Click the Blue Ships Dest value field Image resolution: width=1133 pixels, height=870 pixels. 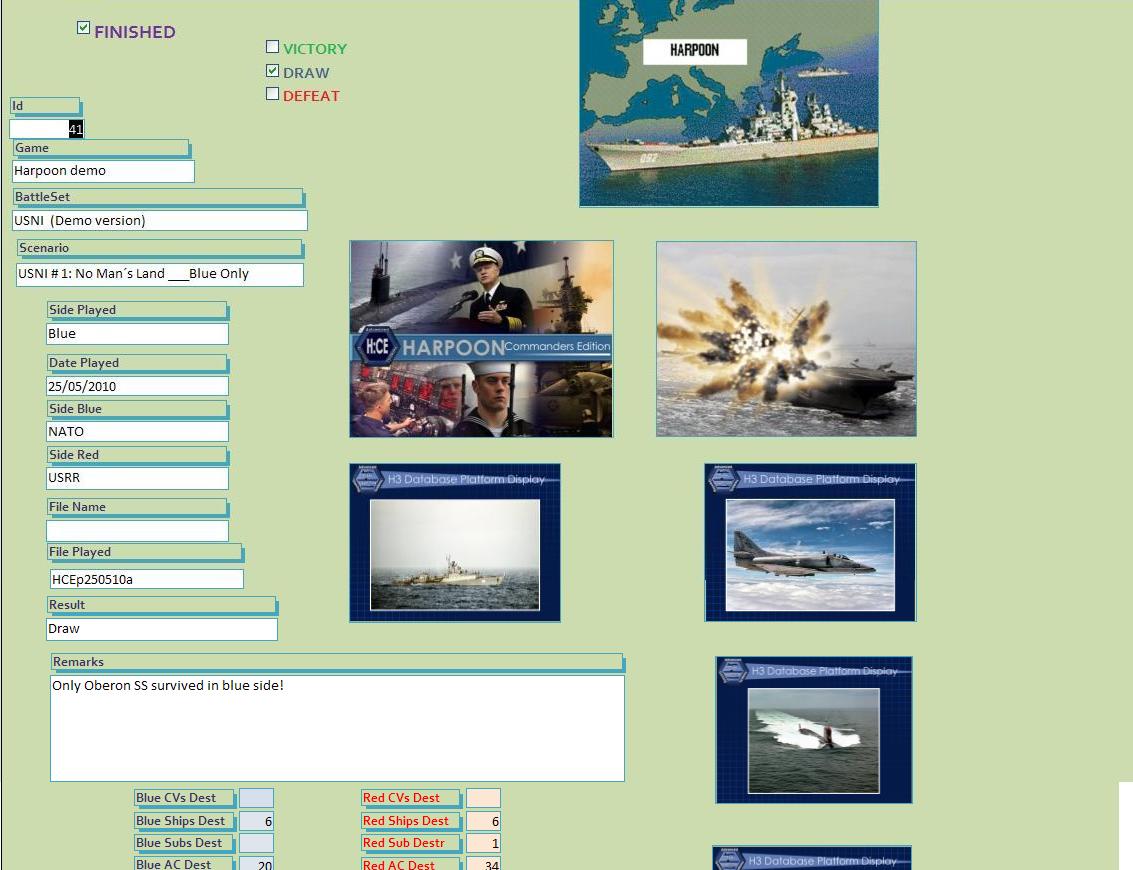coord(256,821)
